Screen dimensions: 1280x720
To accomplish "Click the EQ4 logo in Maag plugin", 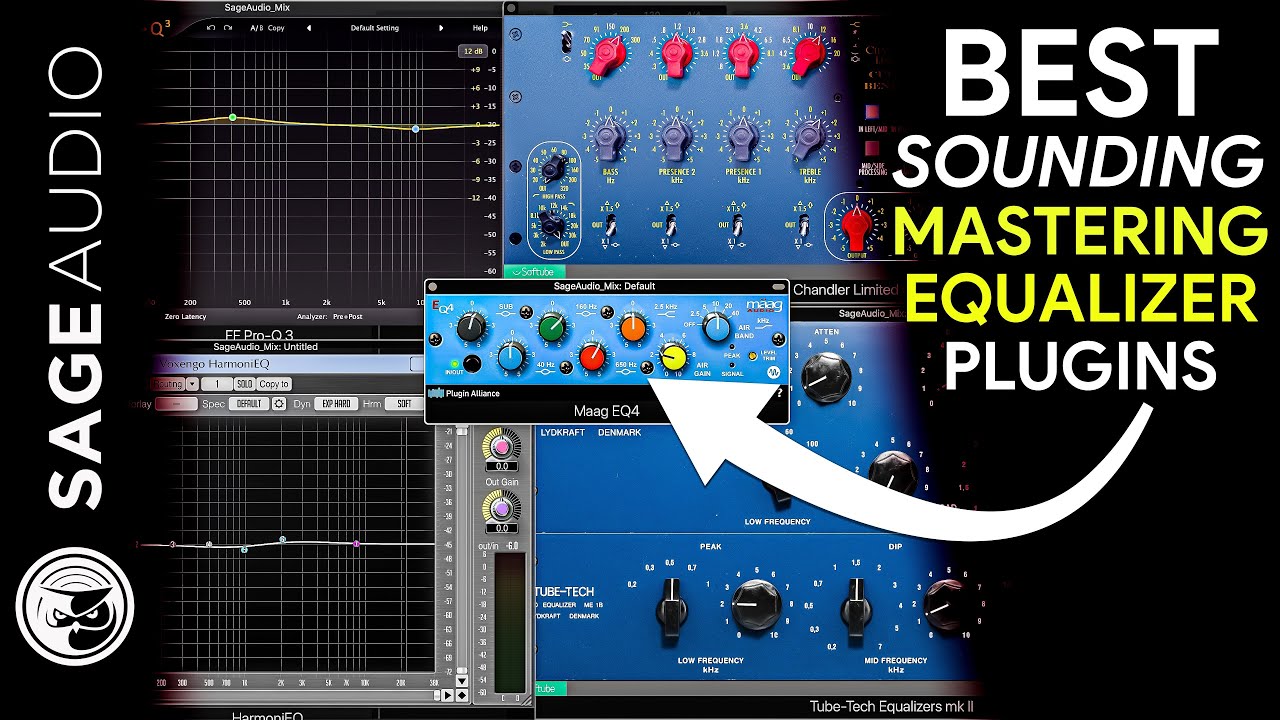I will pos(441,308).
